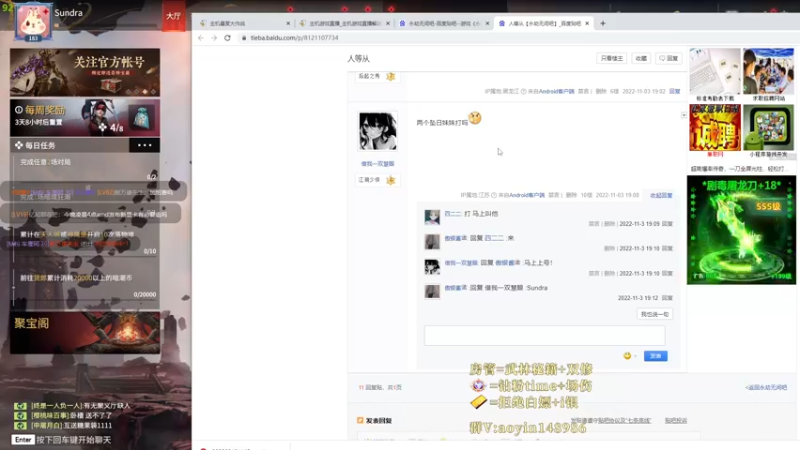This screenshot has width=800, height=450.
Task: Click avatar of sub-reply '打 马上叫他'
Action: tap(432, 217)
